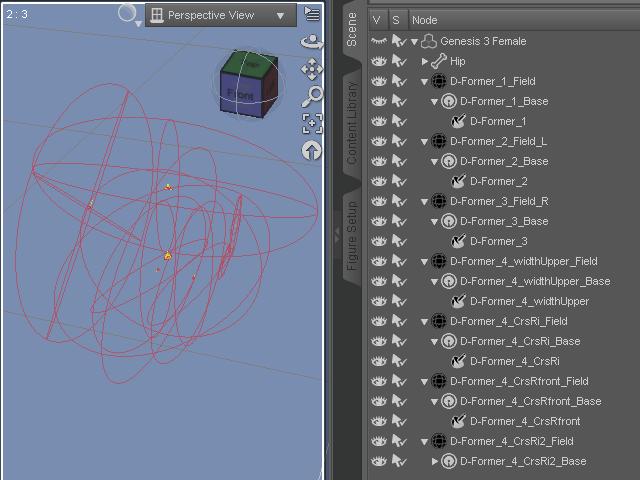Open the viewport options menu icon
Viewport: 640px width, 480px height.
[312, 13]
